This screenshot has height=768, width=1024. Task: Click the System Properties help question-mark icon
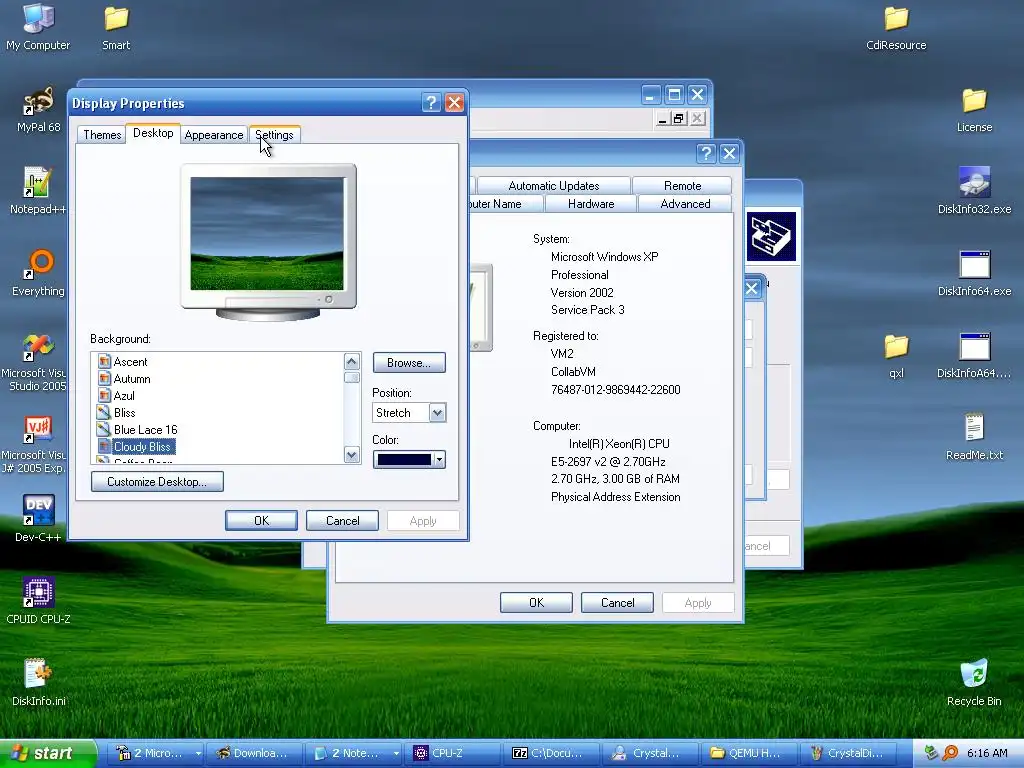pos(706,153)
